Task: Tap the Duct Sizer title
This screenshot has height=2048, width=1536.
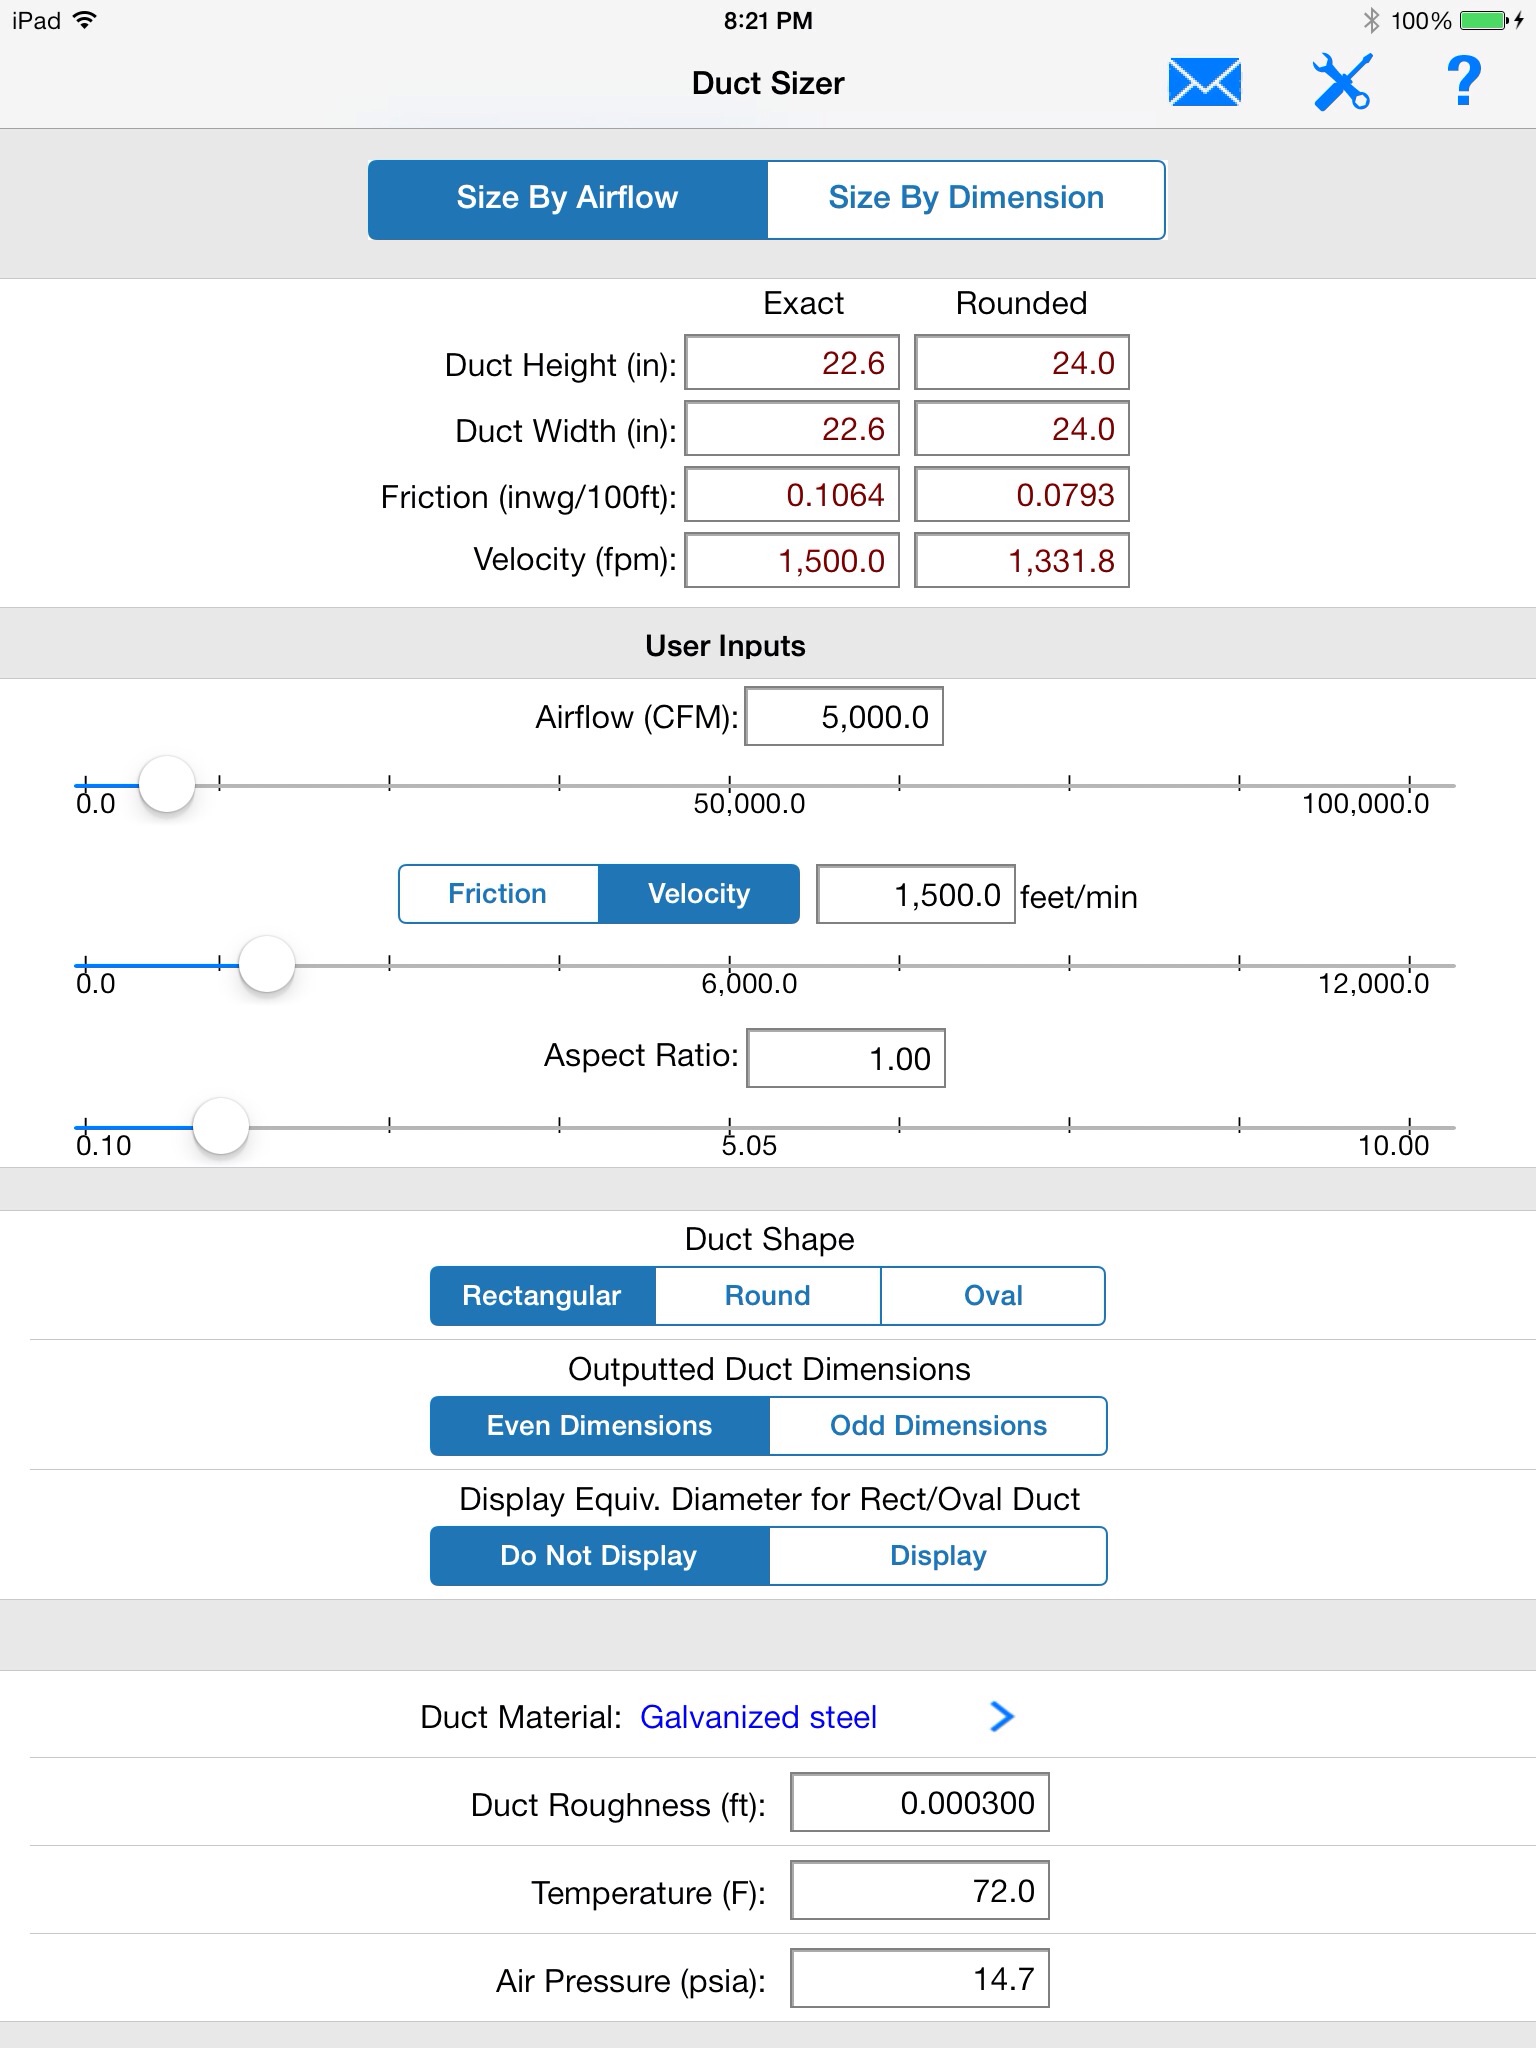Action: pos(768,83)
